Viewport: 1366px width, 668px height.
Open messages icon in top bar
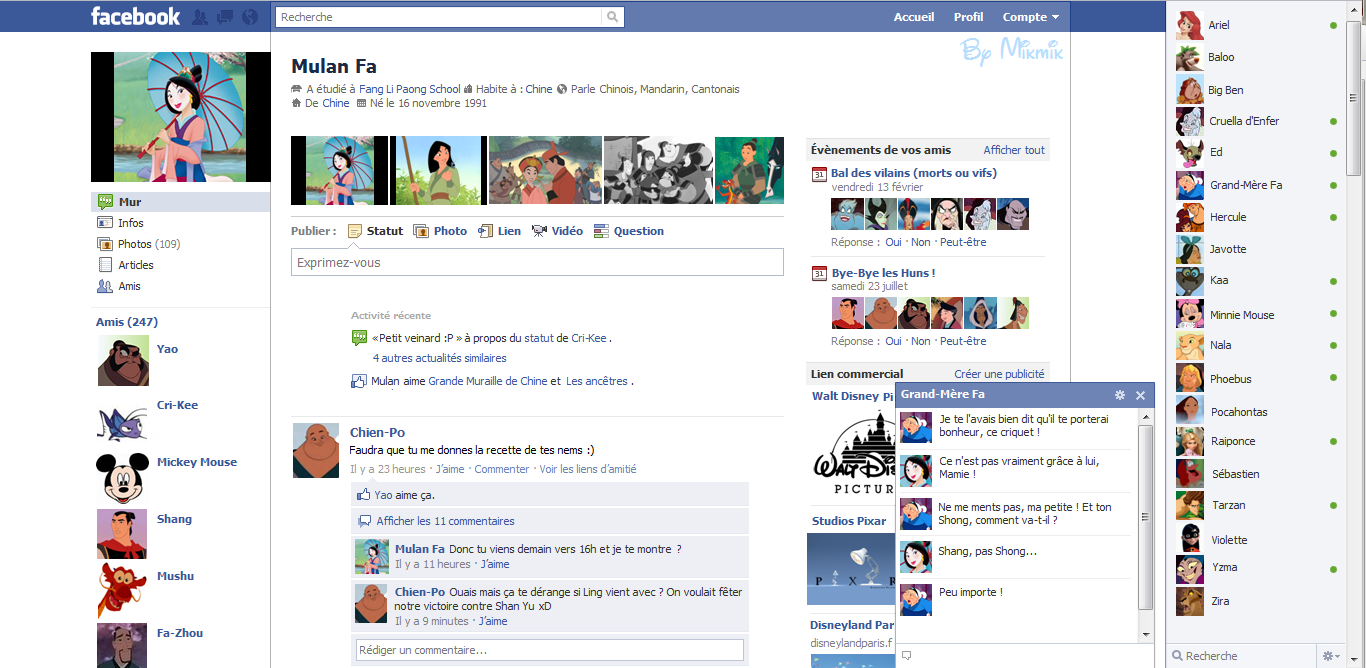point(225,17)
